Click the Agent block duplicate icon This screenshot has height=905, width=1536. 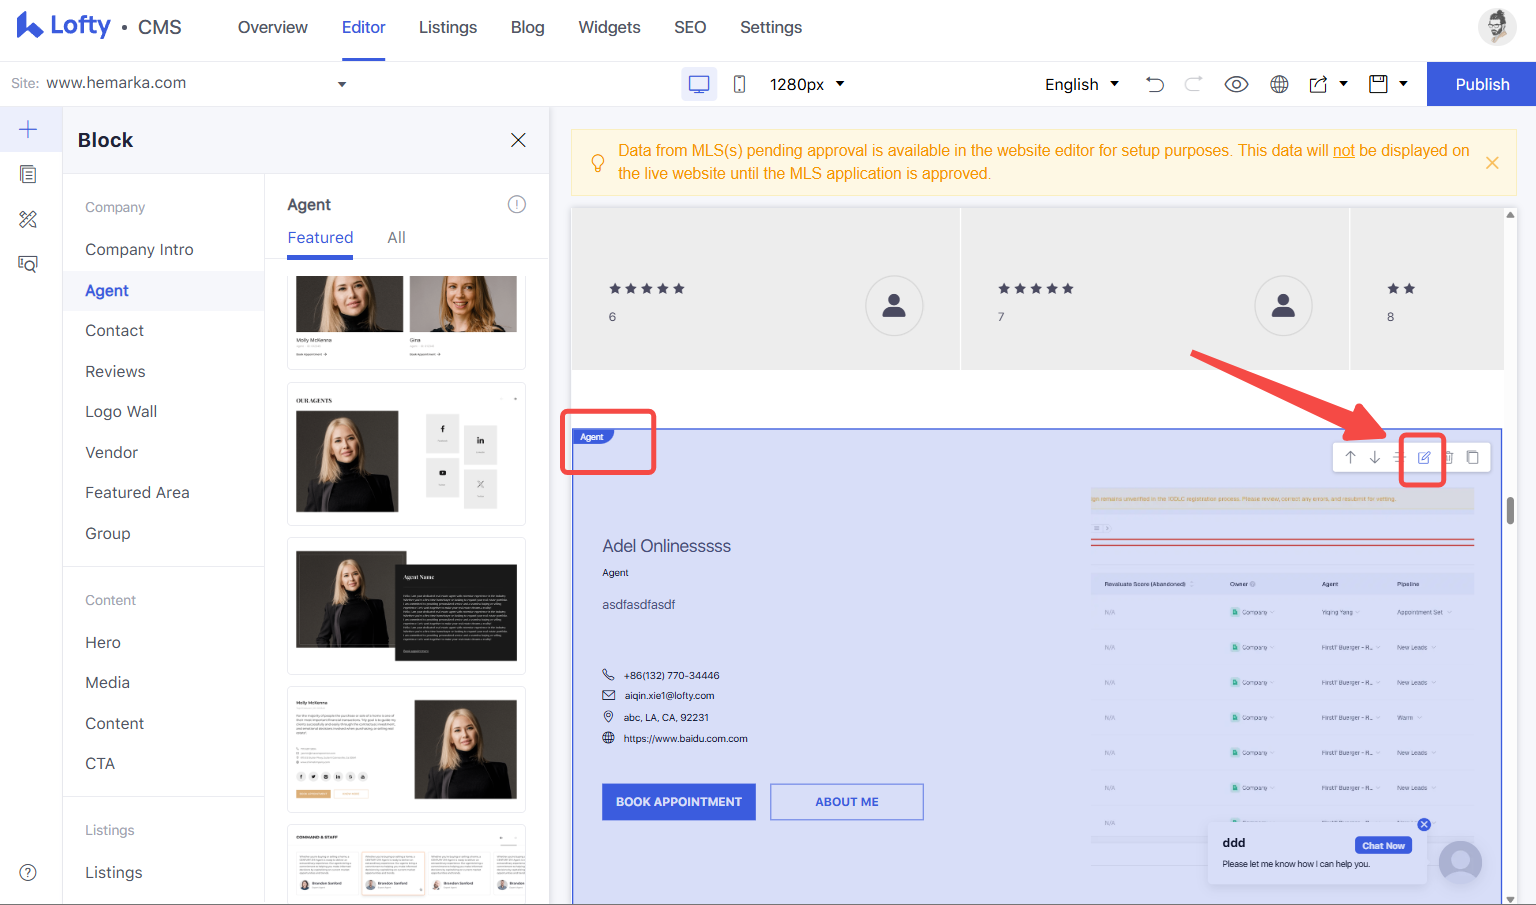[1472, 457]
